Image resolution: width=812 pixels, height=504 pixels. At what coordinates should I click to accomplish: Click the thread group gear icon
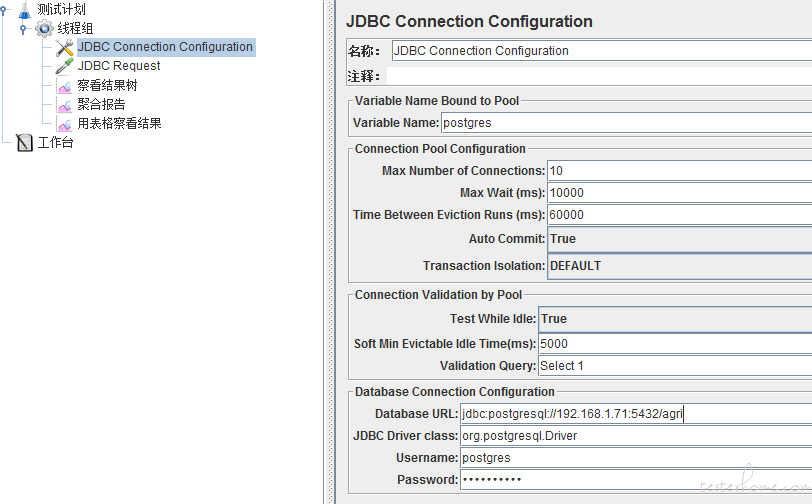click(44, 28)
